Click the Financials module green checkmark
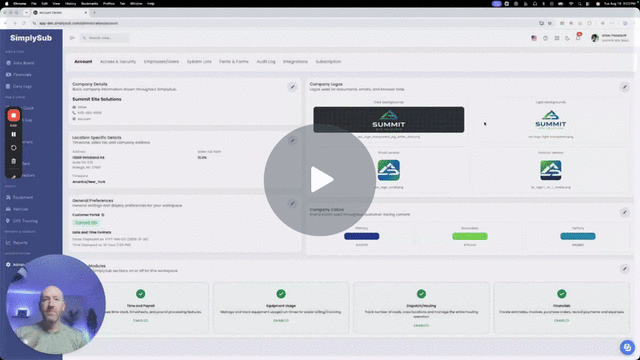Viewport: 640px width, 360px height. pos(562,294)
